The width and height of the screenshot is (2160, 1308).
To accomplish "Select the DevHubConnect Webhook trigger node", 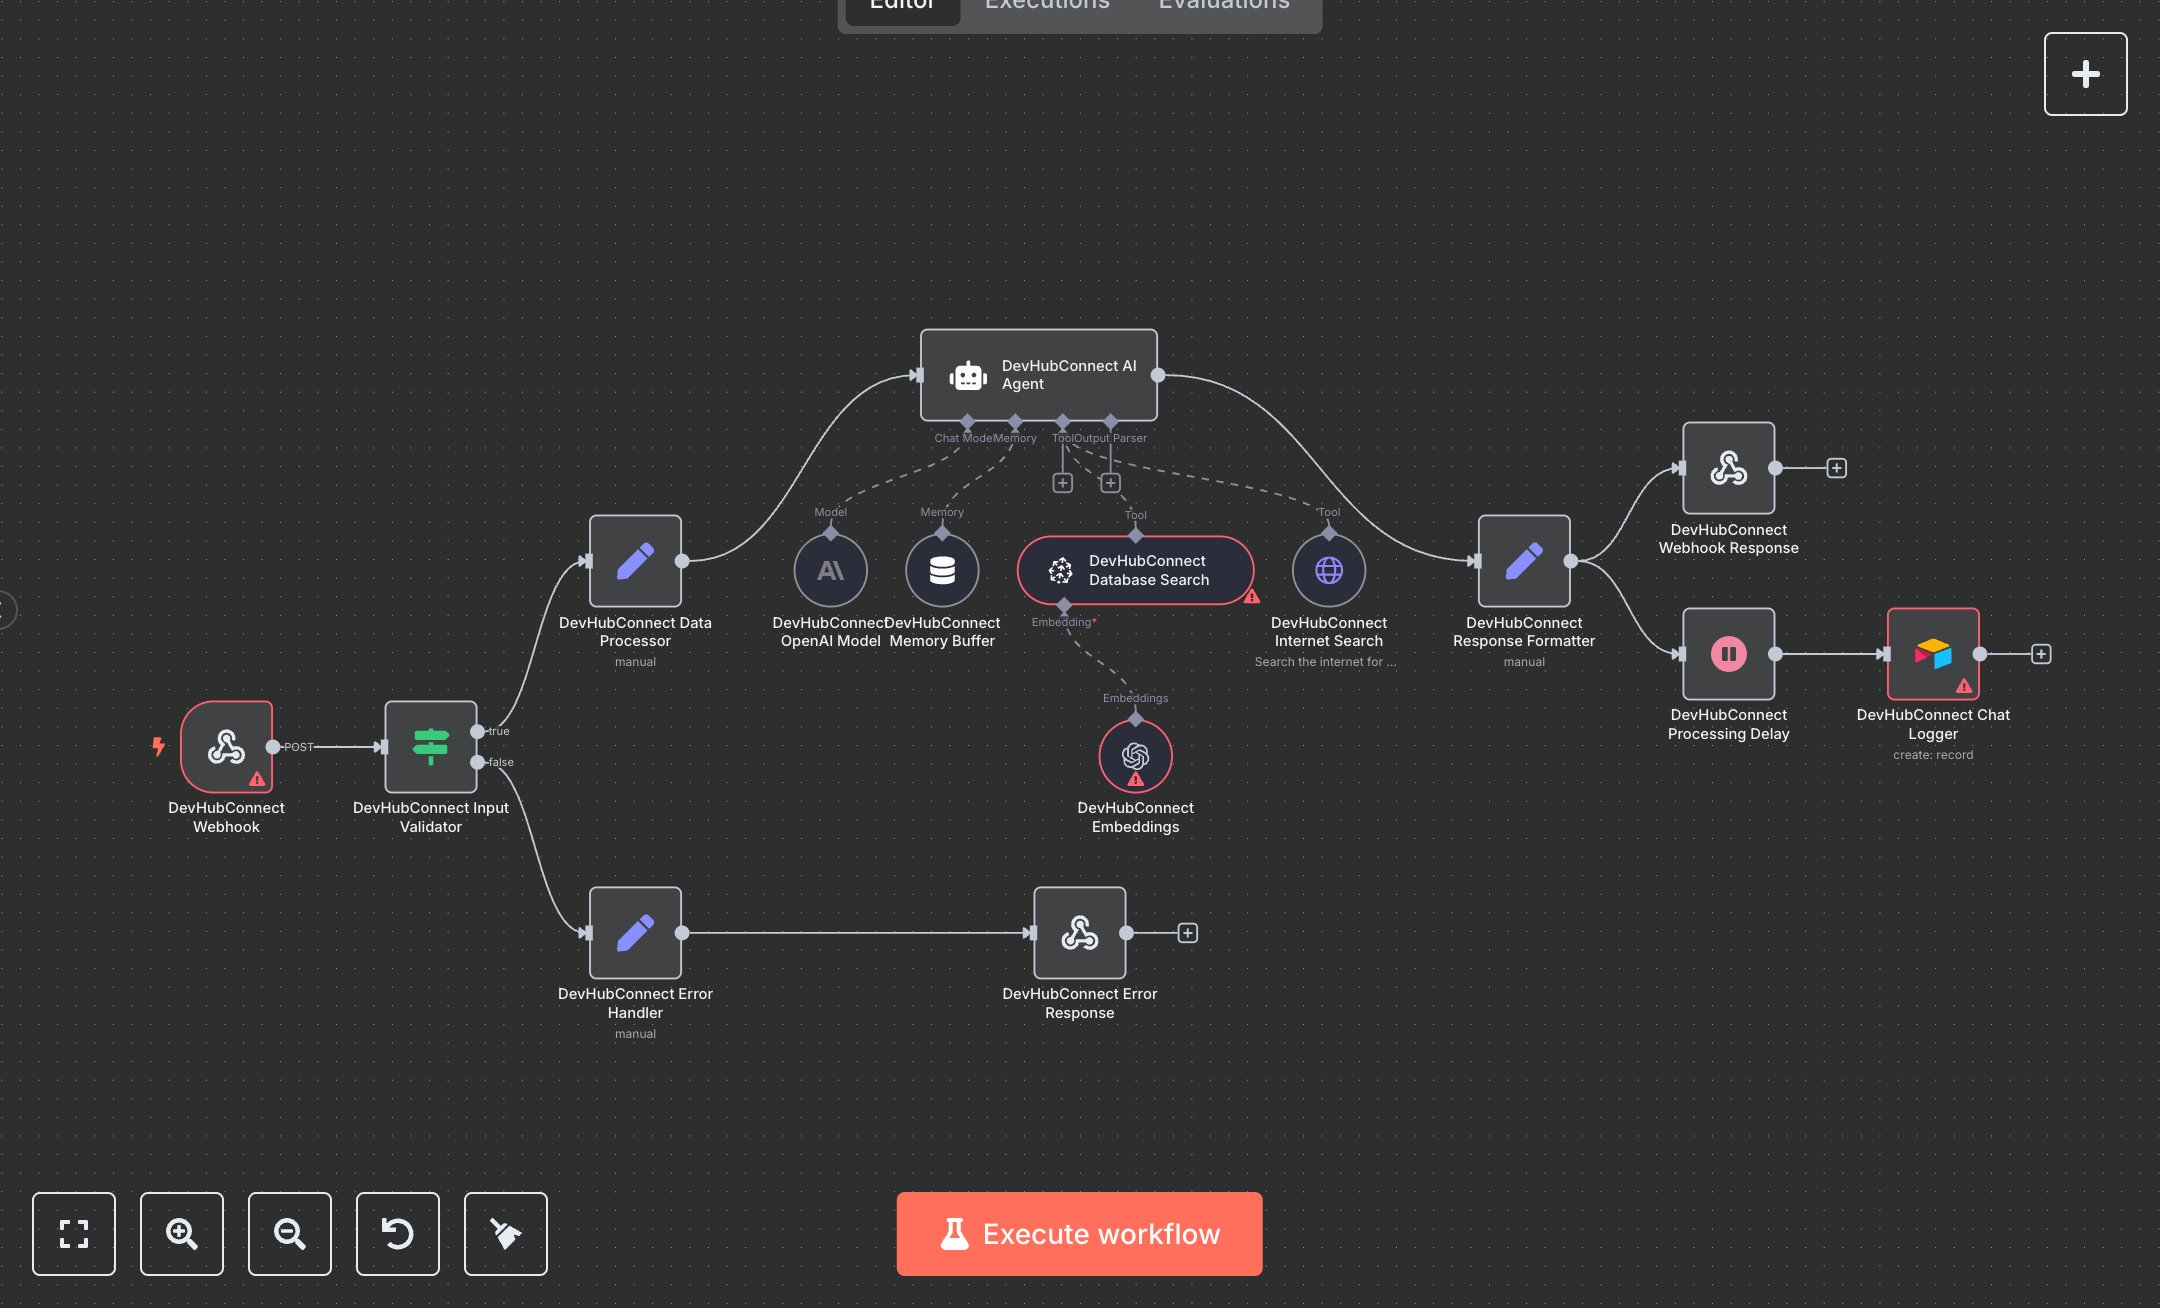I will [x=226, y=747].
